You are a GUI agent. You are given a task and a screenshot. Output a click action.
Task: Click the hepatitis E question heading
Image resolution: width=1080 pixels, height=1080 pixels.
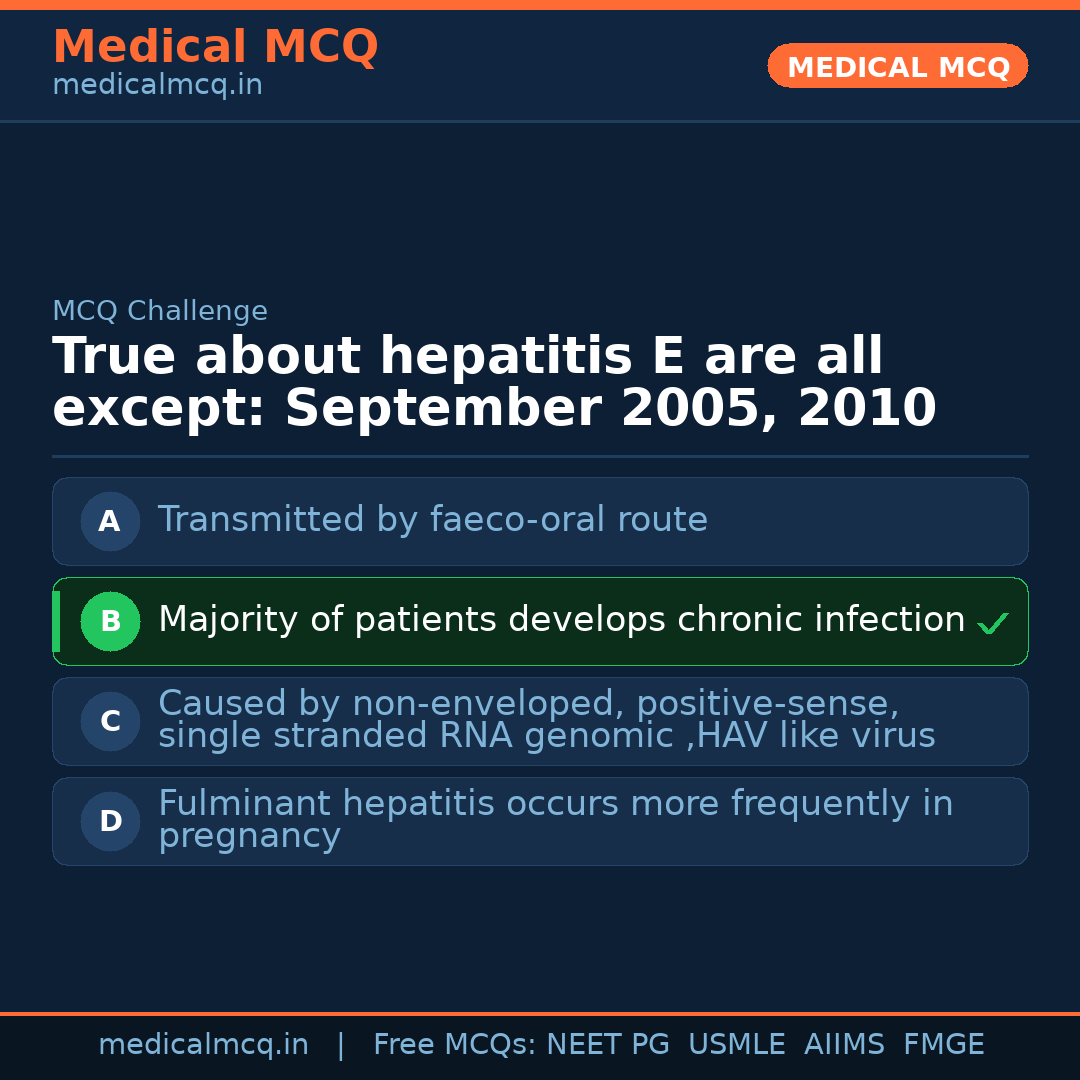tap(494, 383)
